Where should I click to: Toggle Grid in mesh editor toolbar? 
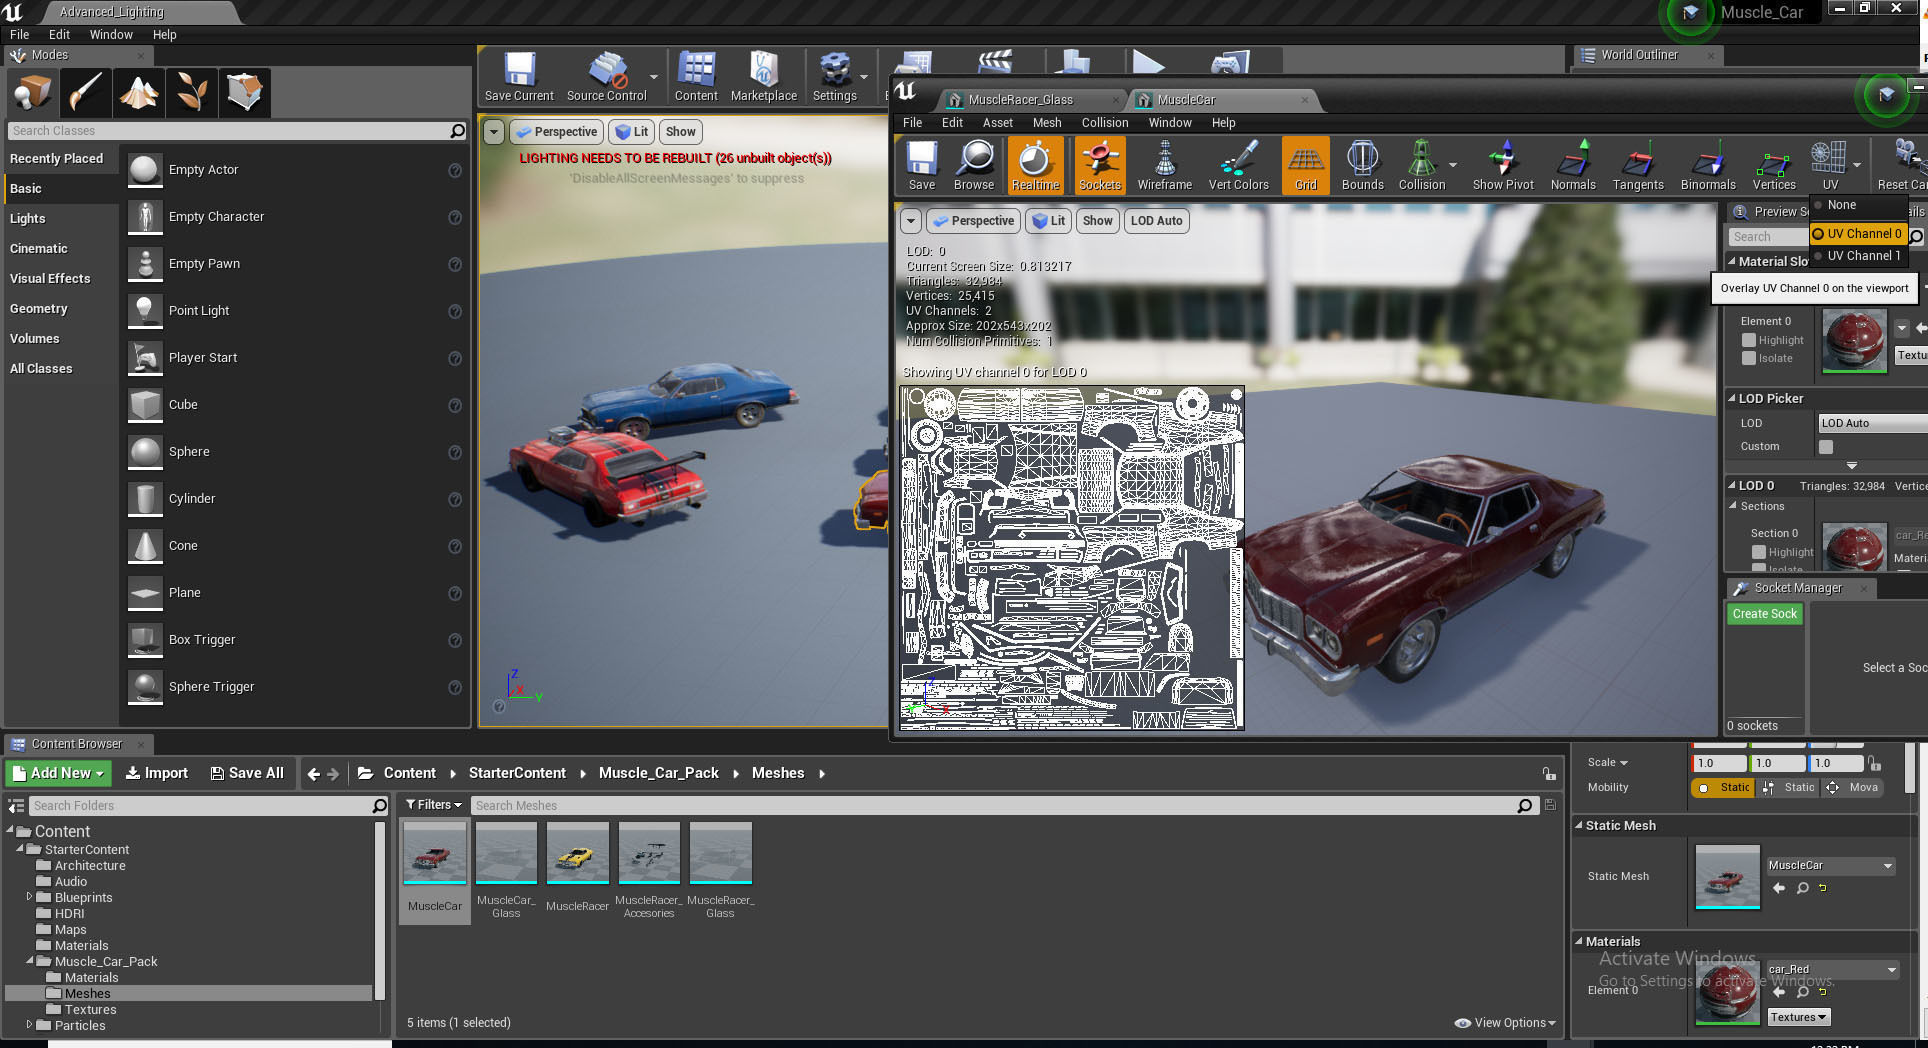[1306, 166]
